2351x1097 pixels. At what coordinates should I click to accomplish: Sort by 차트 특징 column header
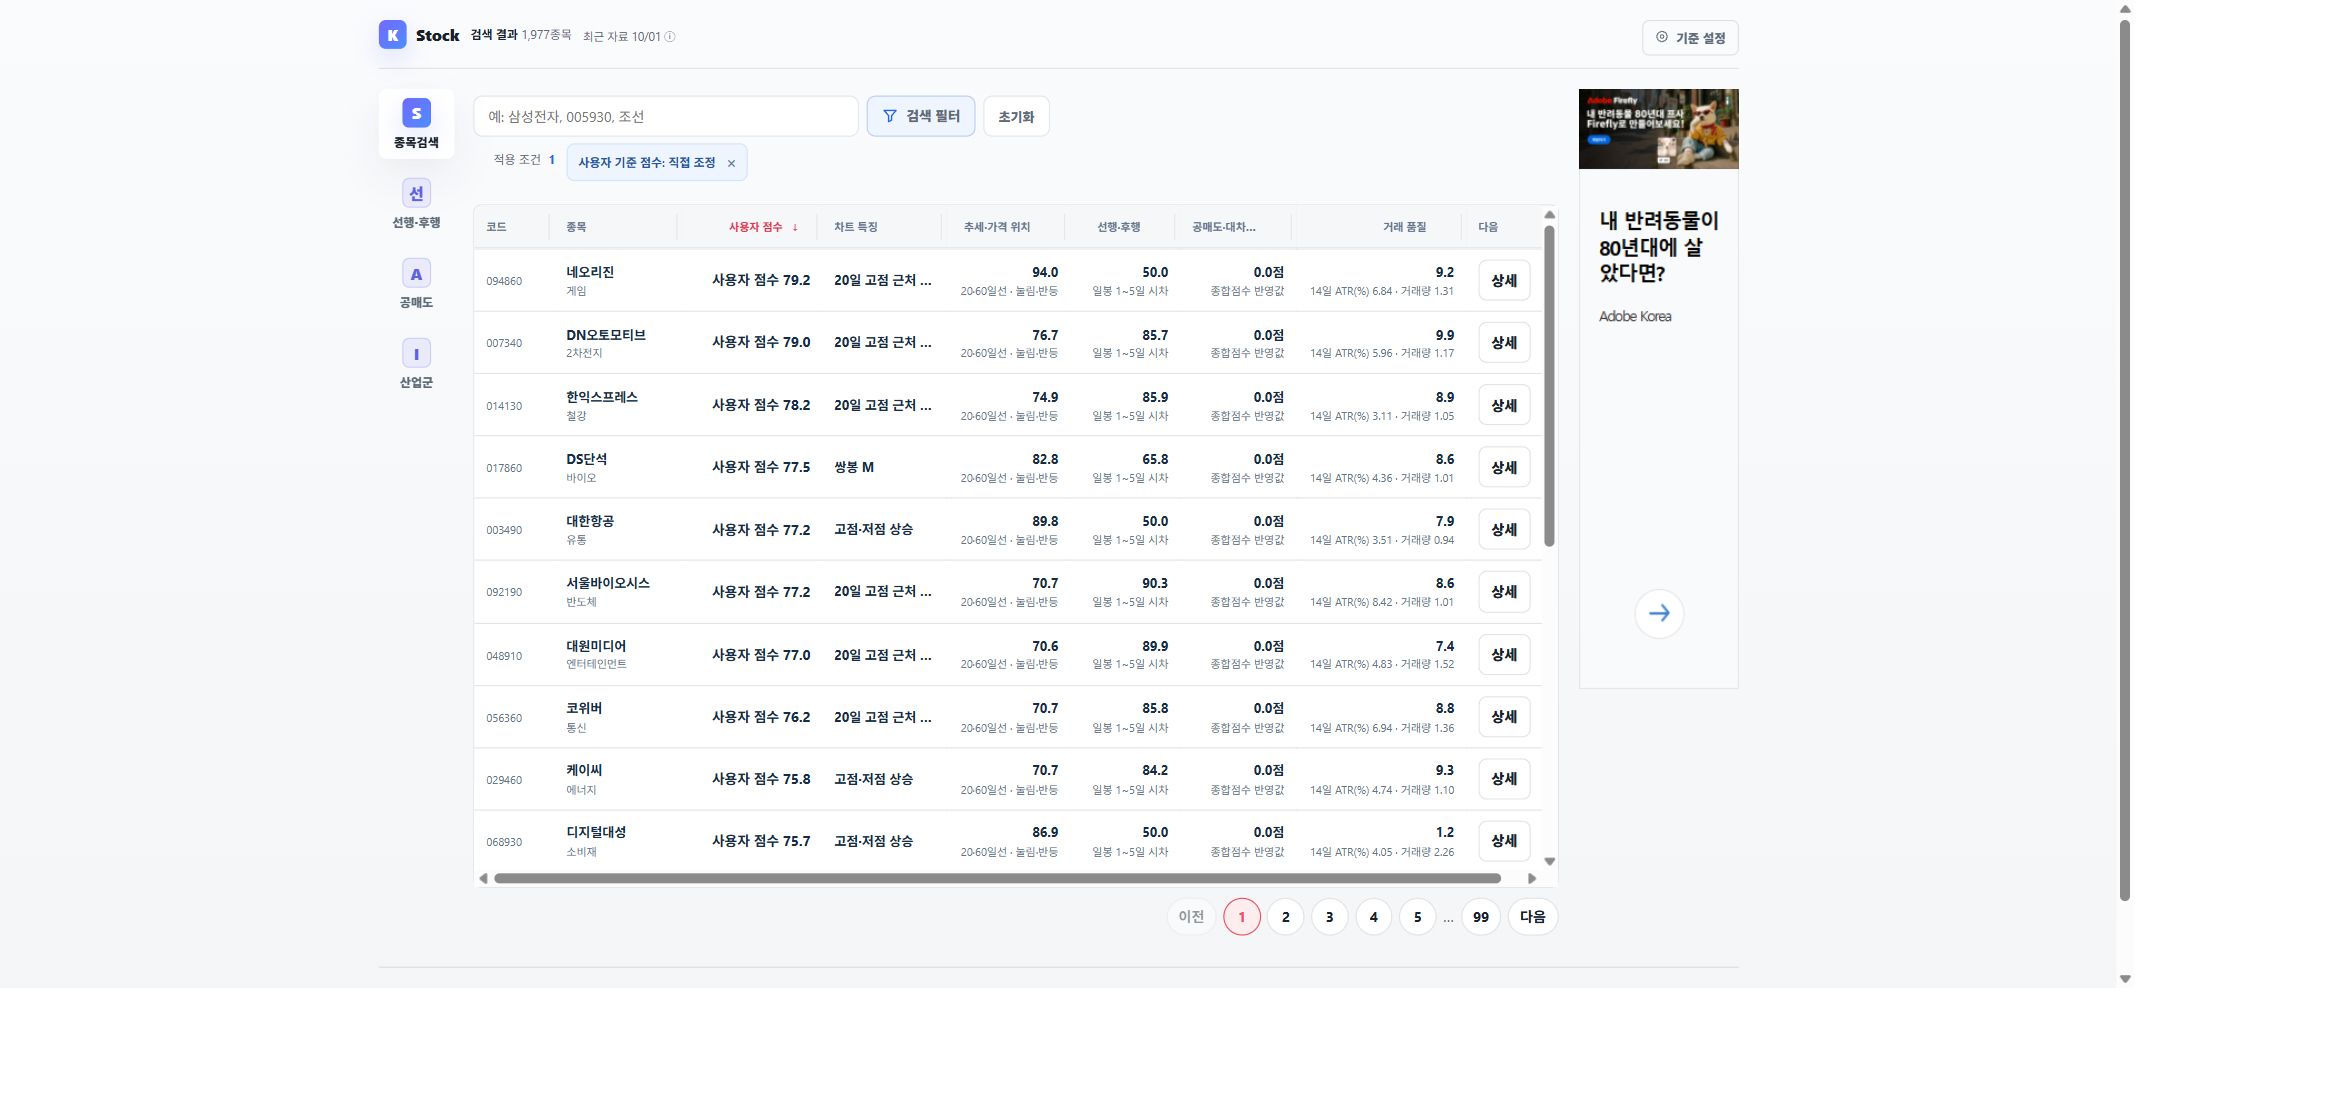856,227
